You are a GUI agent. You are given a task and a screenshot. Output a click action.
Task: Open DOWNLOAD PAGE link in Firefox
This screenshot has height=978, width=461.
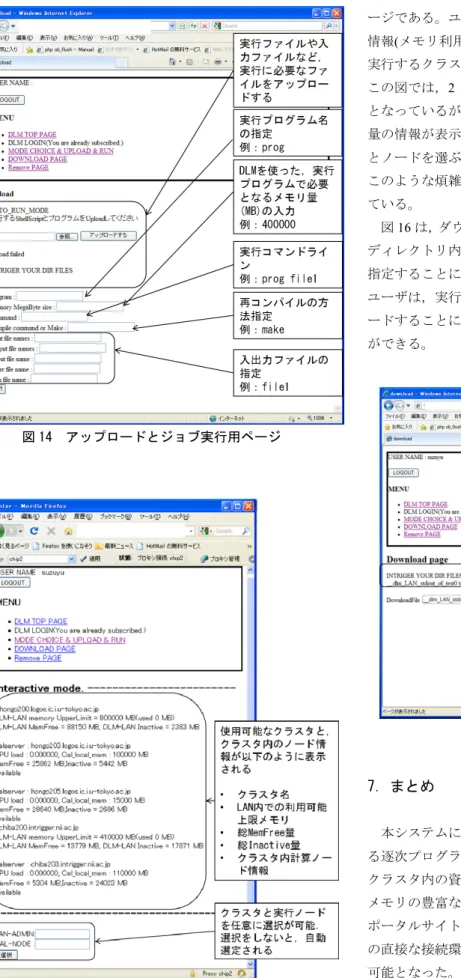pos(45,649)
